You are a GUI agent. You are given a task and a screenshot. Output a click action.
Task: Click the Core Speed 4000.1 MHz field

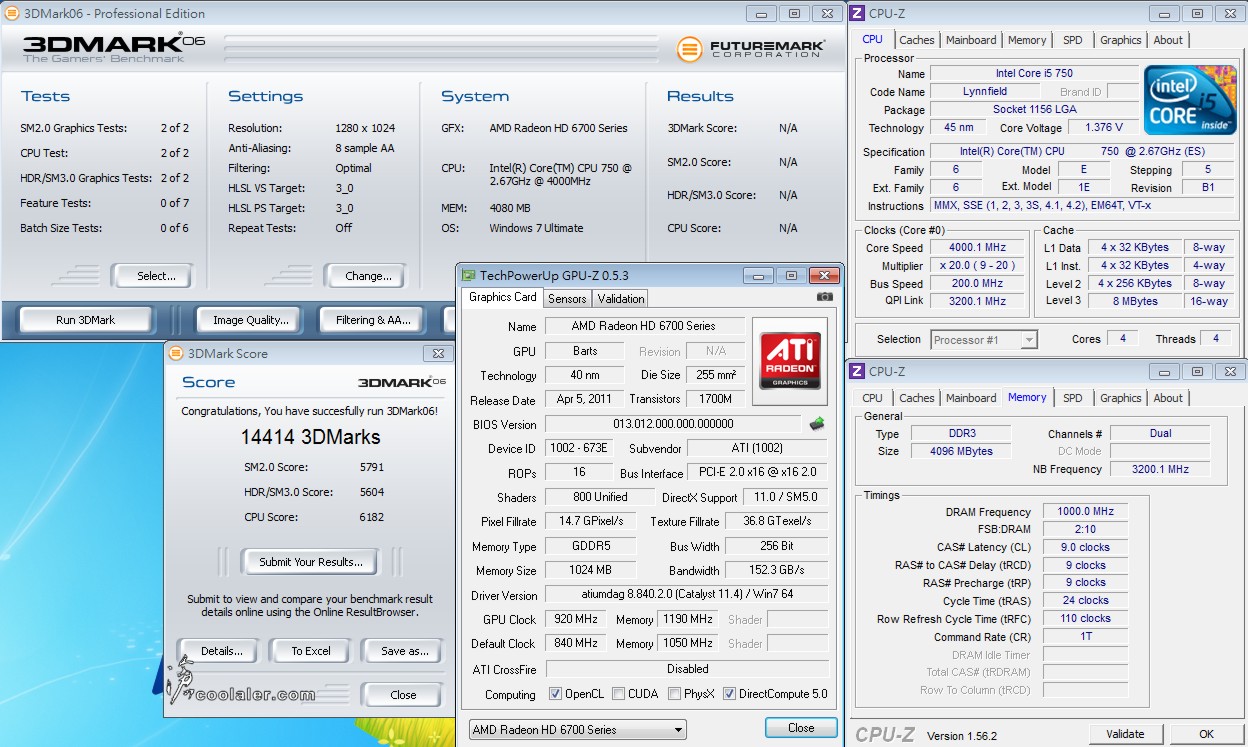pyautogui.click(x=978, y=248)
